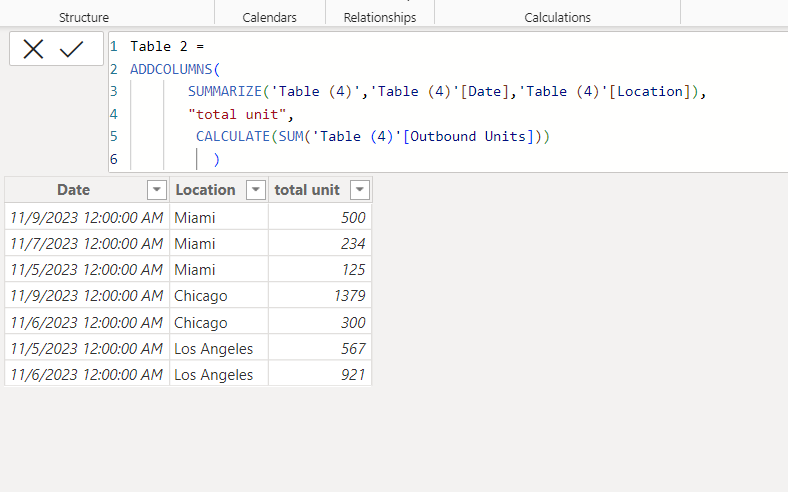Click the "total unit" string in the formula
This screenshot has height=492, width=788.
click(237, 115)
